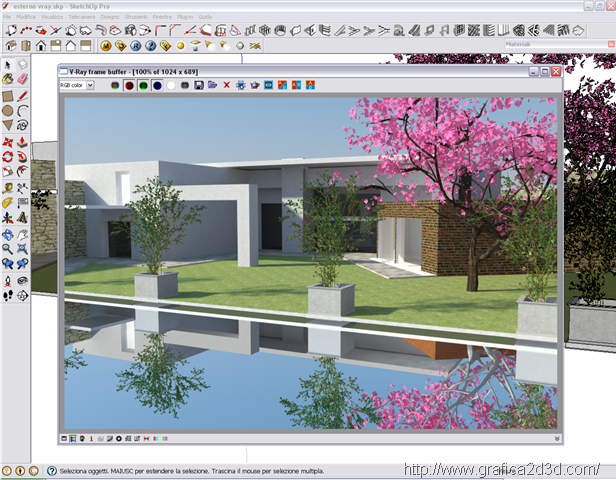
Task: Toggle the green channel in frame buffer
Action: [143, 86]
